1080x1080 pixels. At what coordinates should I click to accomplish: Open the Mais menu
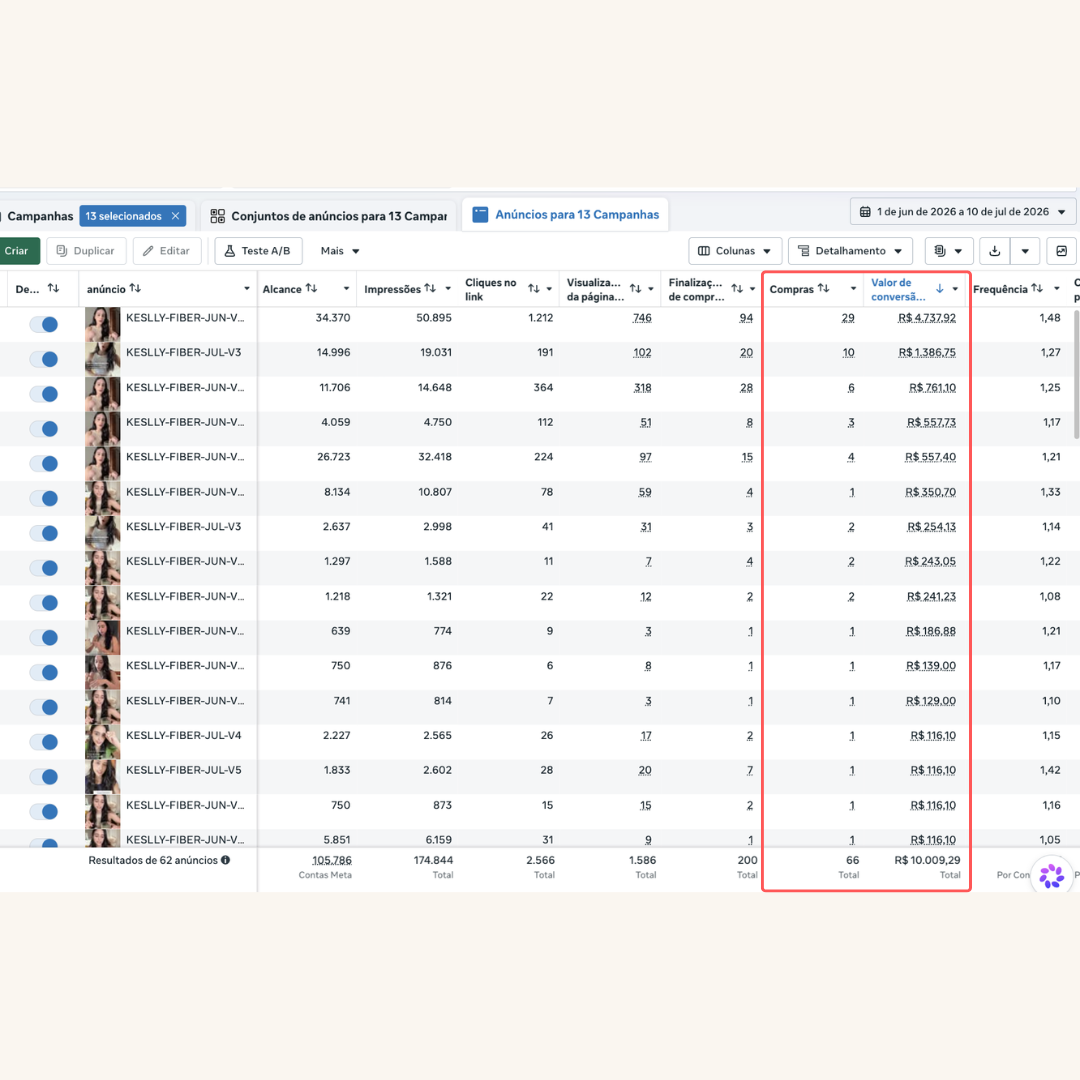[x=340, y=251]
